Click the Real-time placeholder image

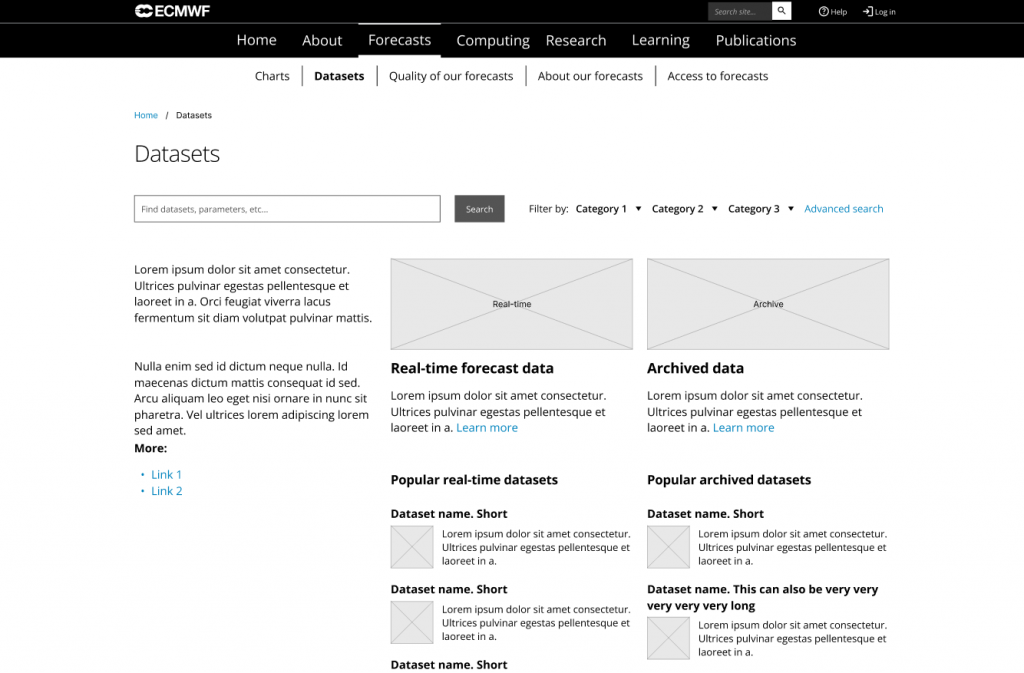click(x=511, y=303)
